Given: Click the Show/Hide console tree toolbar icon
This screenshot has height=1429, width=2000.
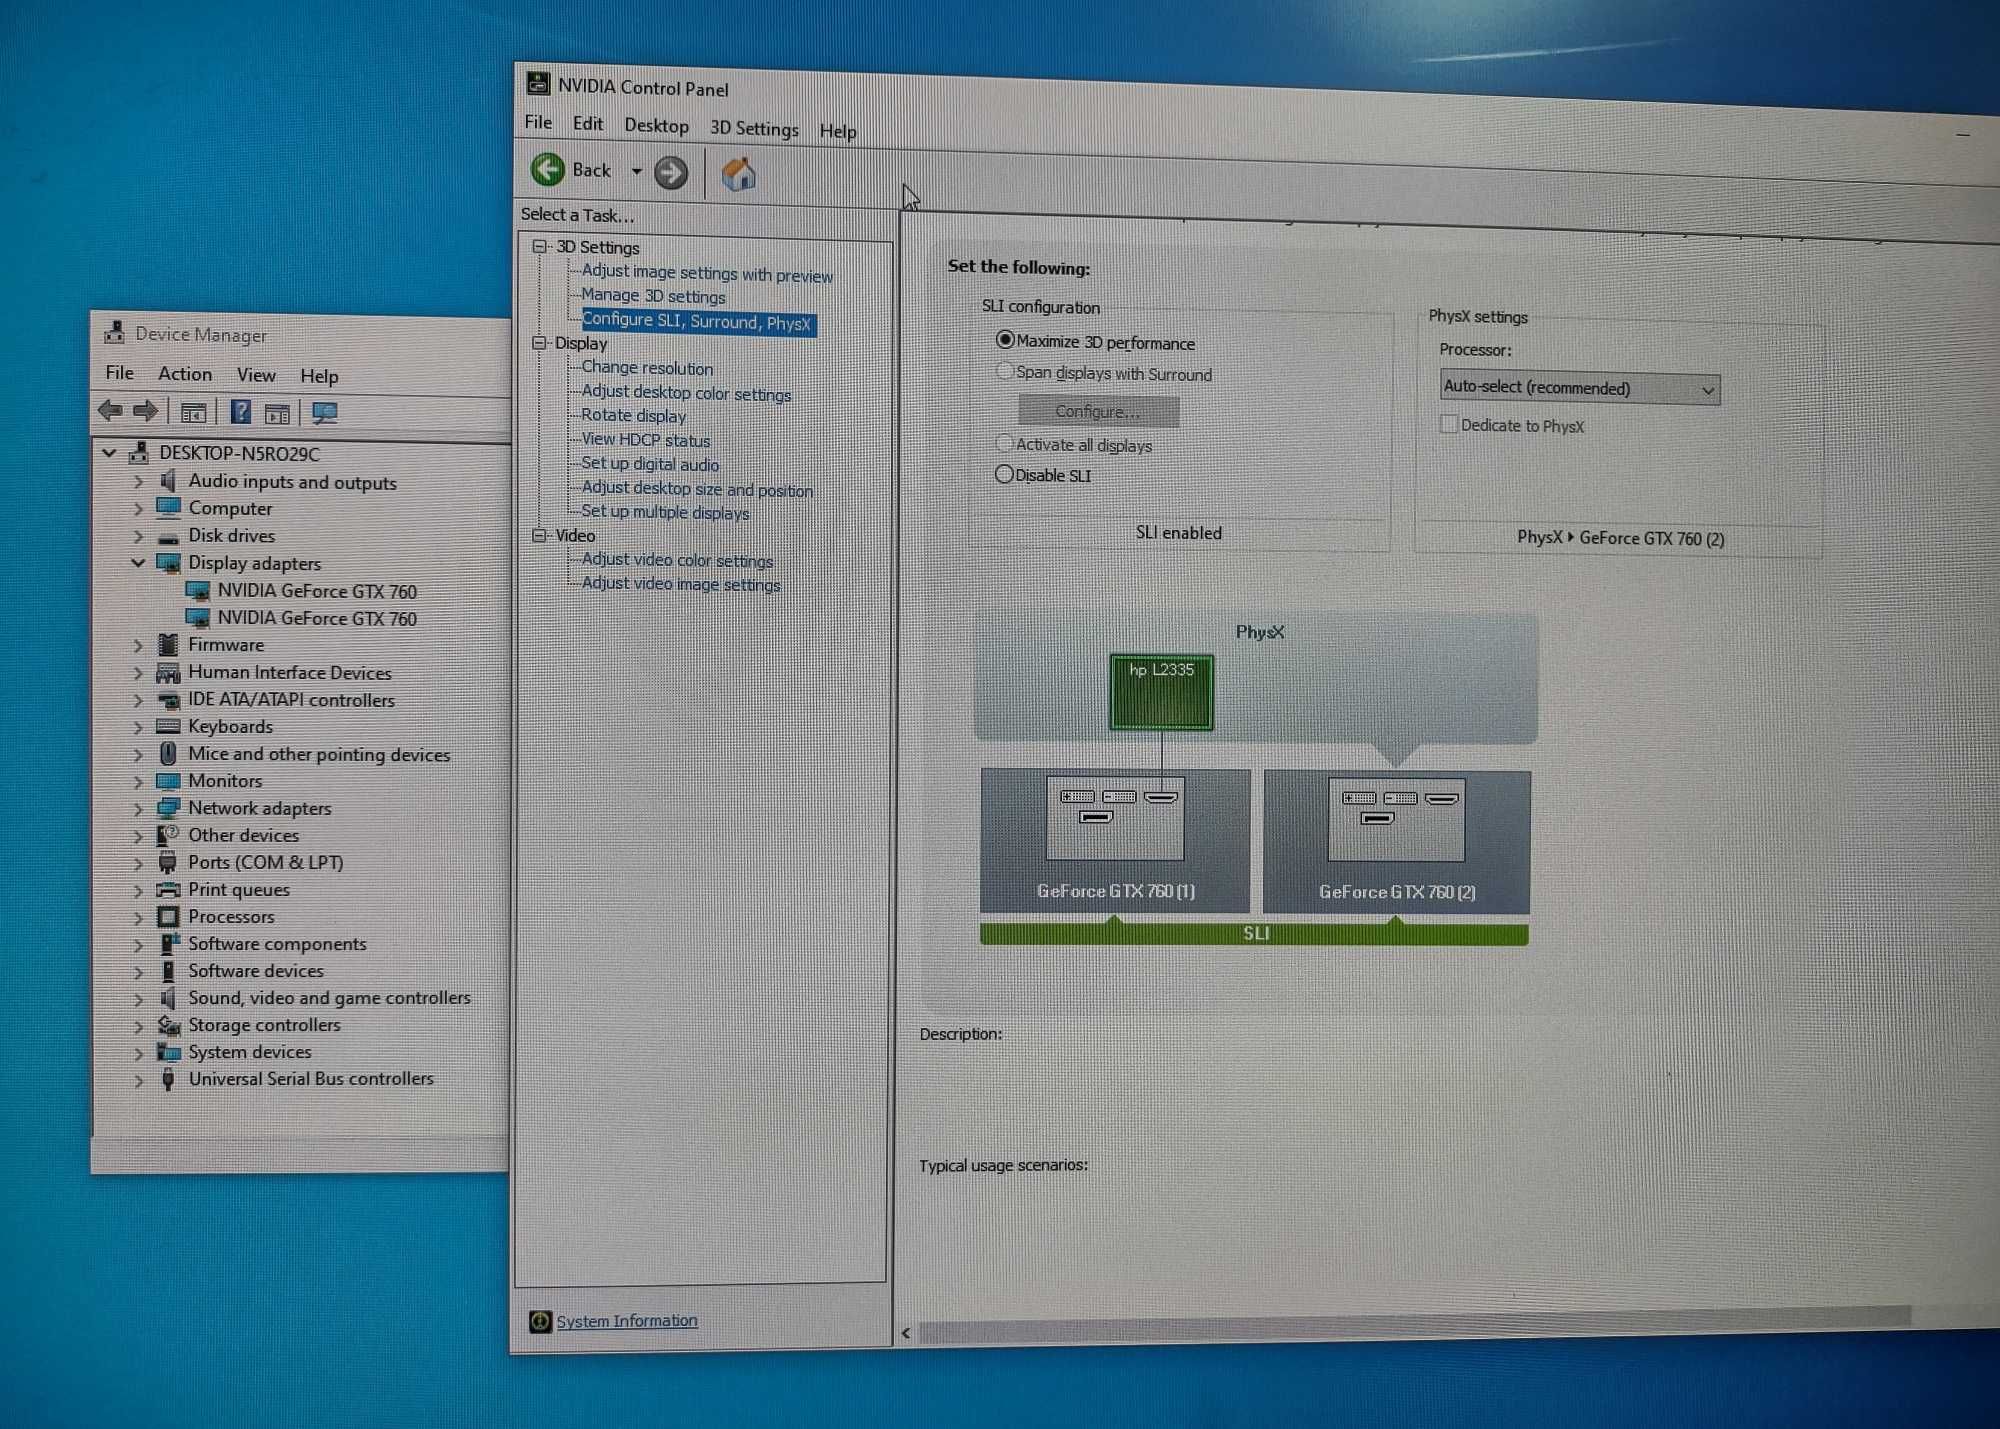Looking at the screenshot, I should (194, 412).
